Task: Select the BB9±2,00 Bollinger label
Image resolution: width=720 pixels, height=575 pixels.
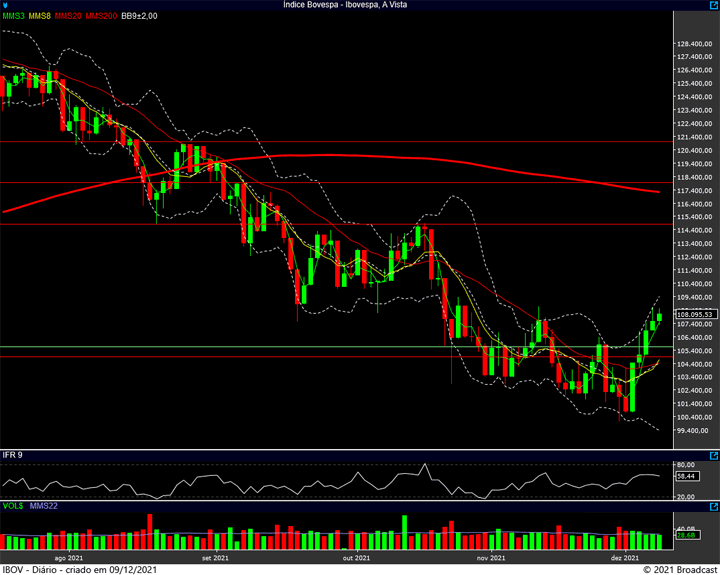Action: (139, 16)
